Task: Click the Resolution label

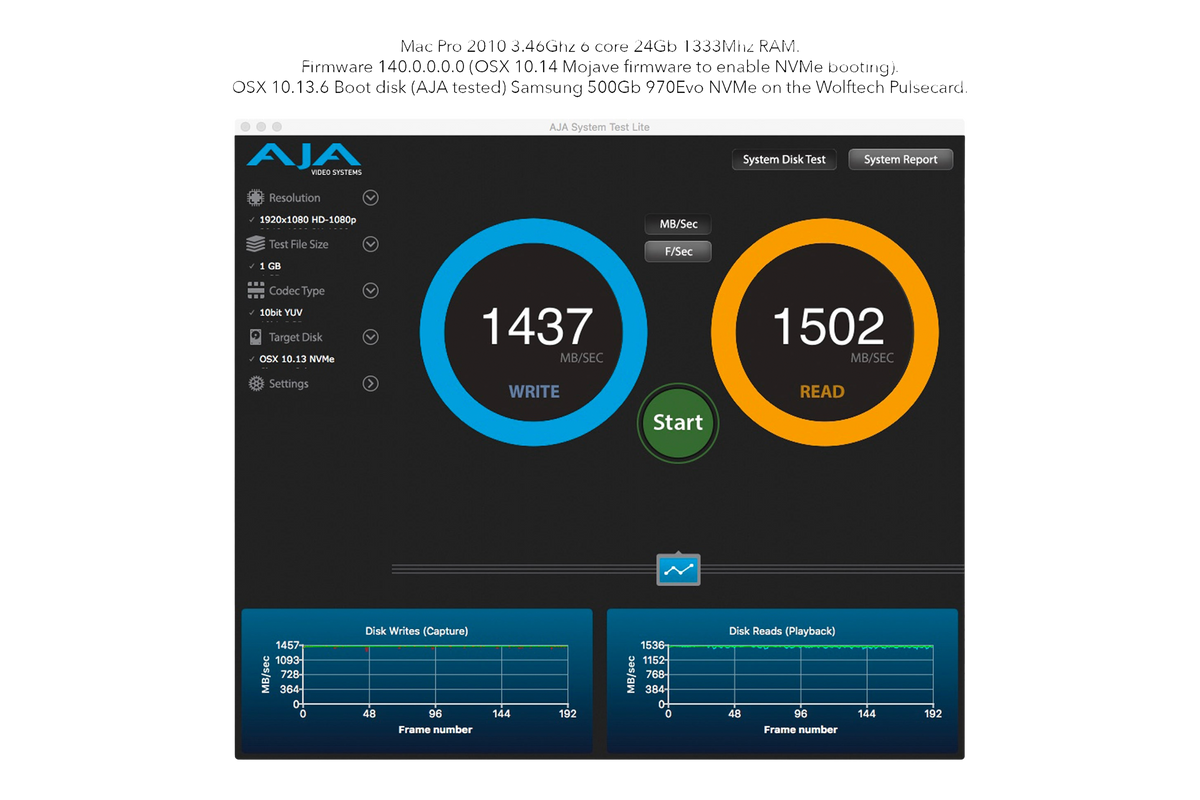Action: [x=295, y=198]
